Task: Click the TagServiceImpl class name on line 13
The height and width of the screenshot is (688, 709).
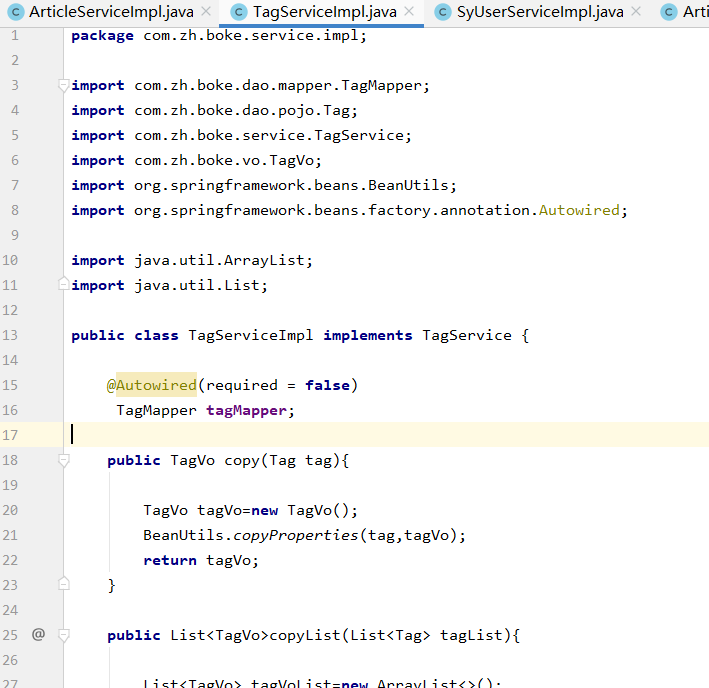Action: click(251, 335)
